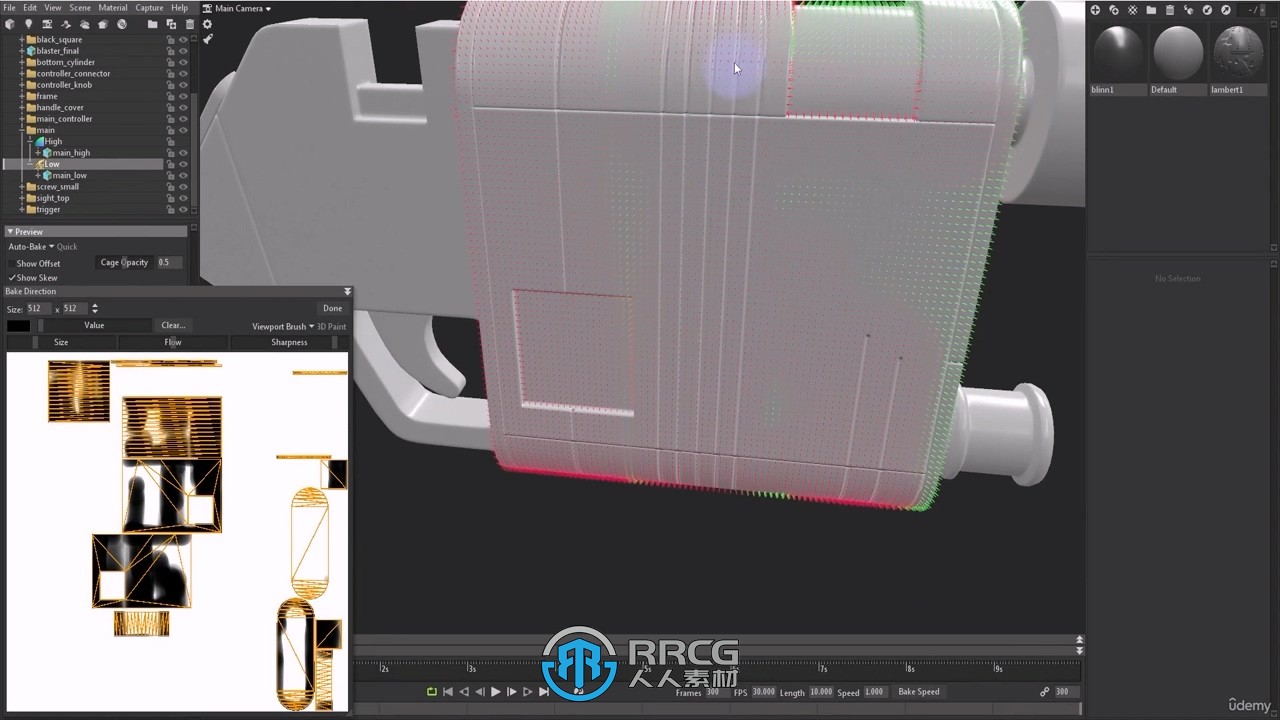Open the black brush color swatch
The image size is (1280, 720).
19,326
